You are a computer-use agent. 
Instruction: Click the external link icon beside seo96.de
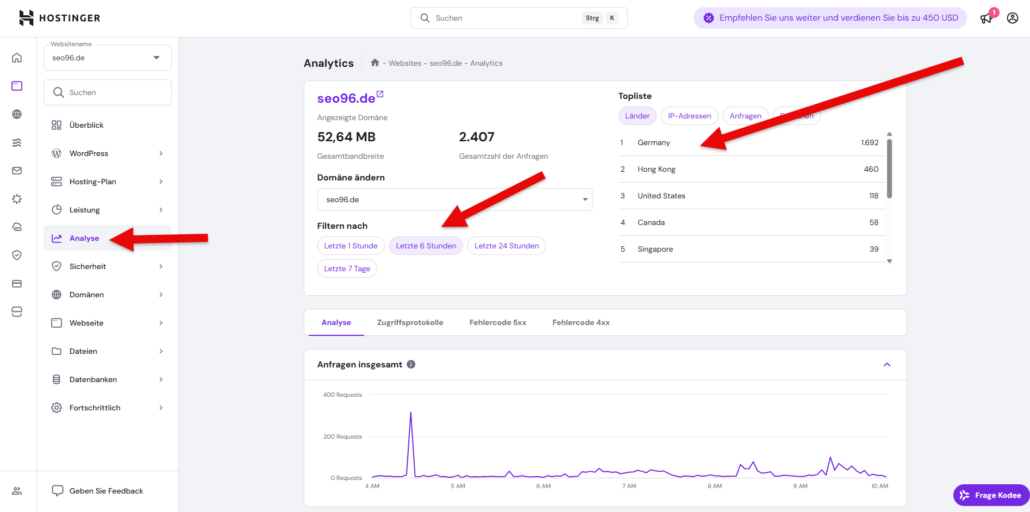380,95
